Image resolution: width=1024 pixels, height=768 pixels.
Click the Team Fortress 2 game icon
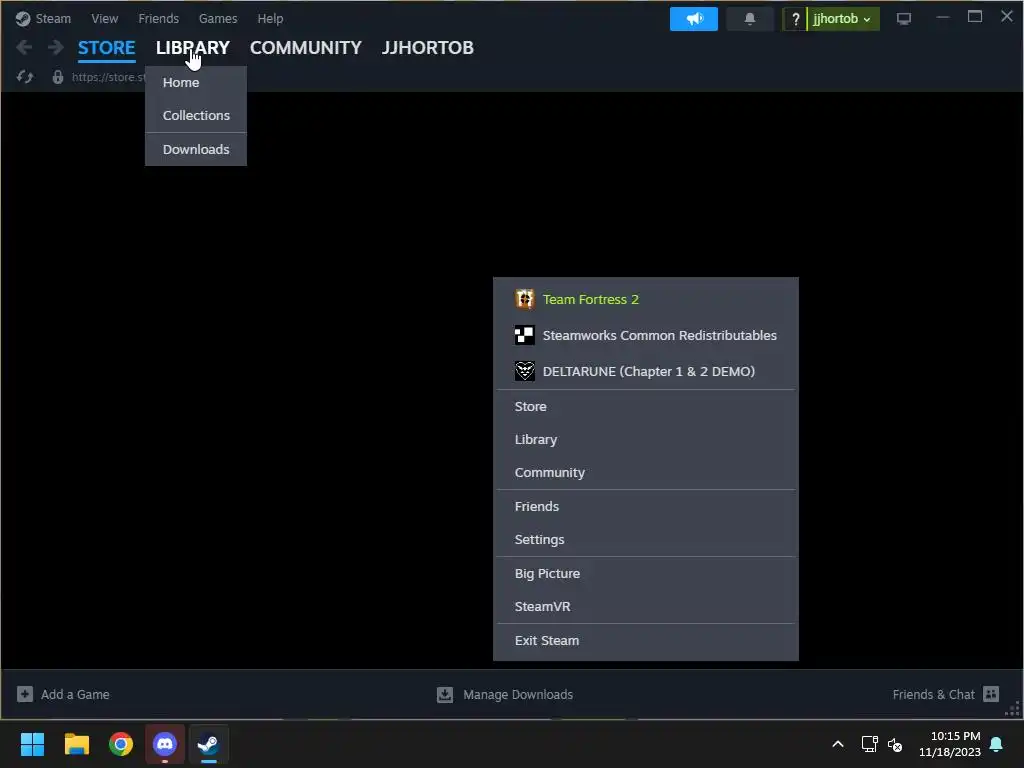pos(524,299)
